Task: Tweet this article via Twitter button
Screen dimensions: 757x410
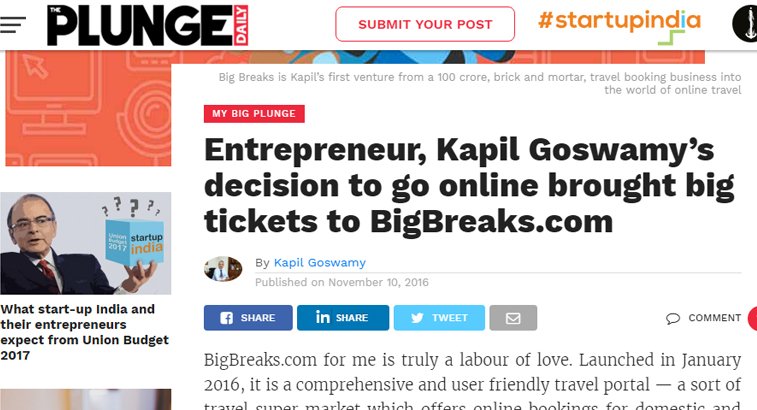Action: coord(438,318)
